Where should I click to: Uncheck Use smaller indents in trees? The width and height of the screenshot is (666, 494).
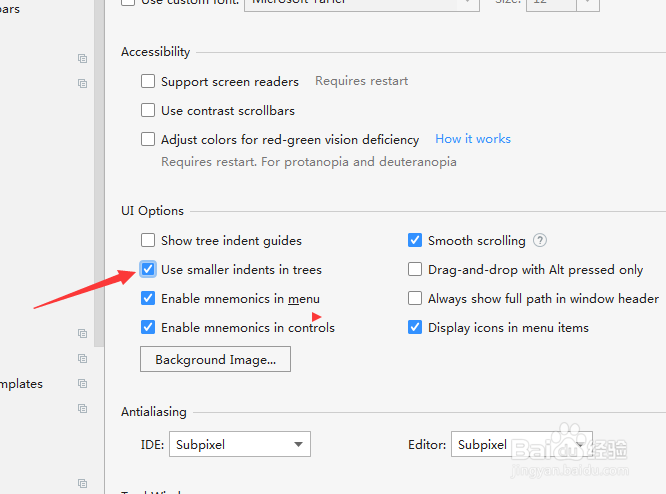click(148, 269)
